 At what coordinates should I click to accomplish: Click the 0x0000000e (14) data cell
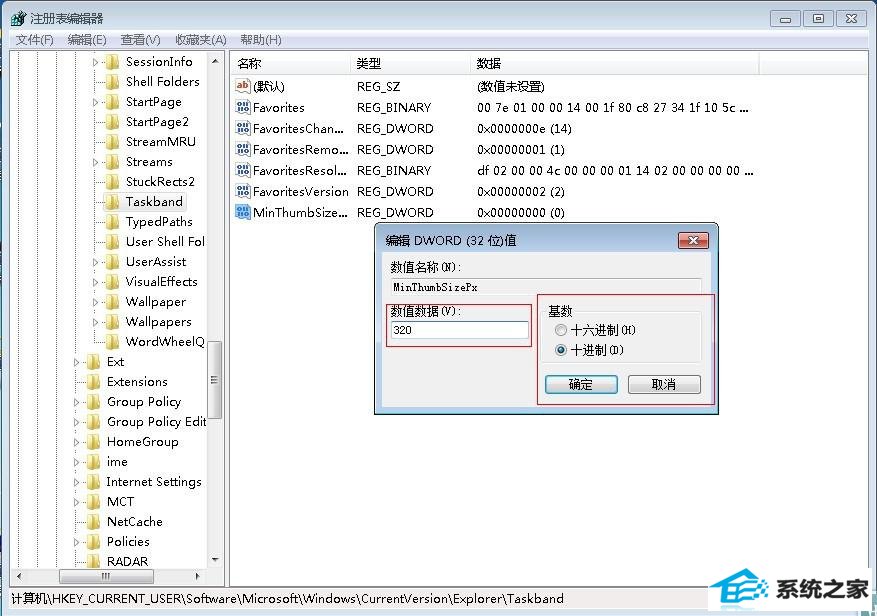[524, 129]
